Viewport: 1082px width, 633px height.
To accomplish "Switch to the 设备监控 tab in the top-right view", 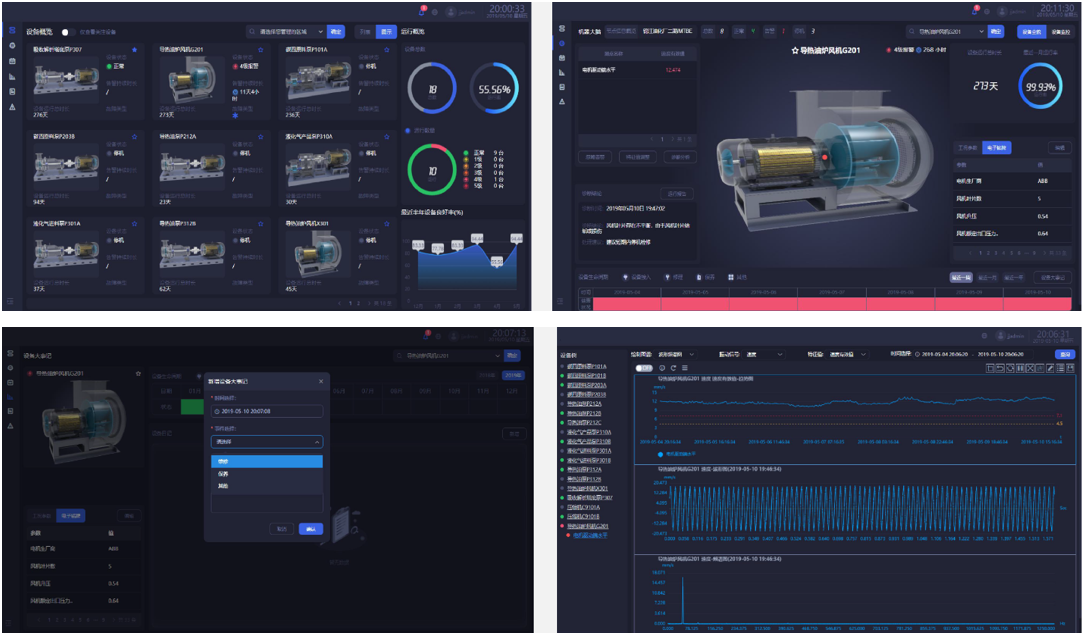I will tap(1061, 32).
